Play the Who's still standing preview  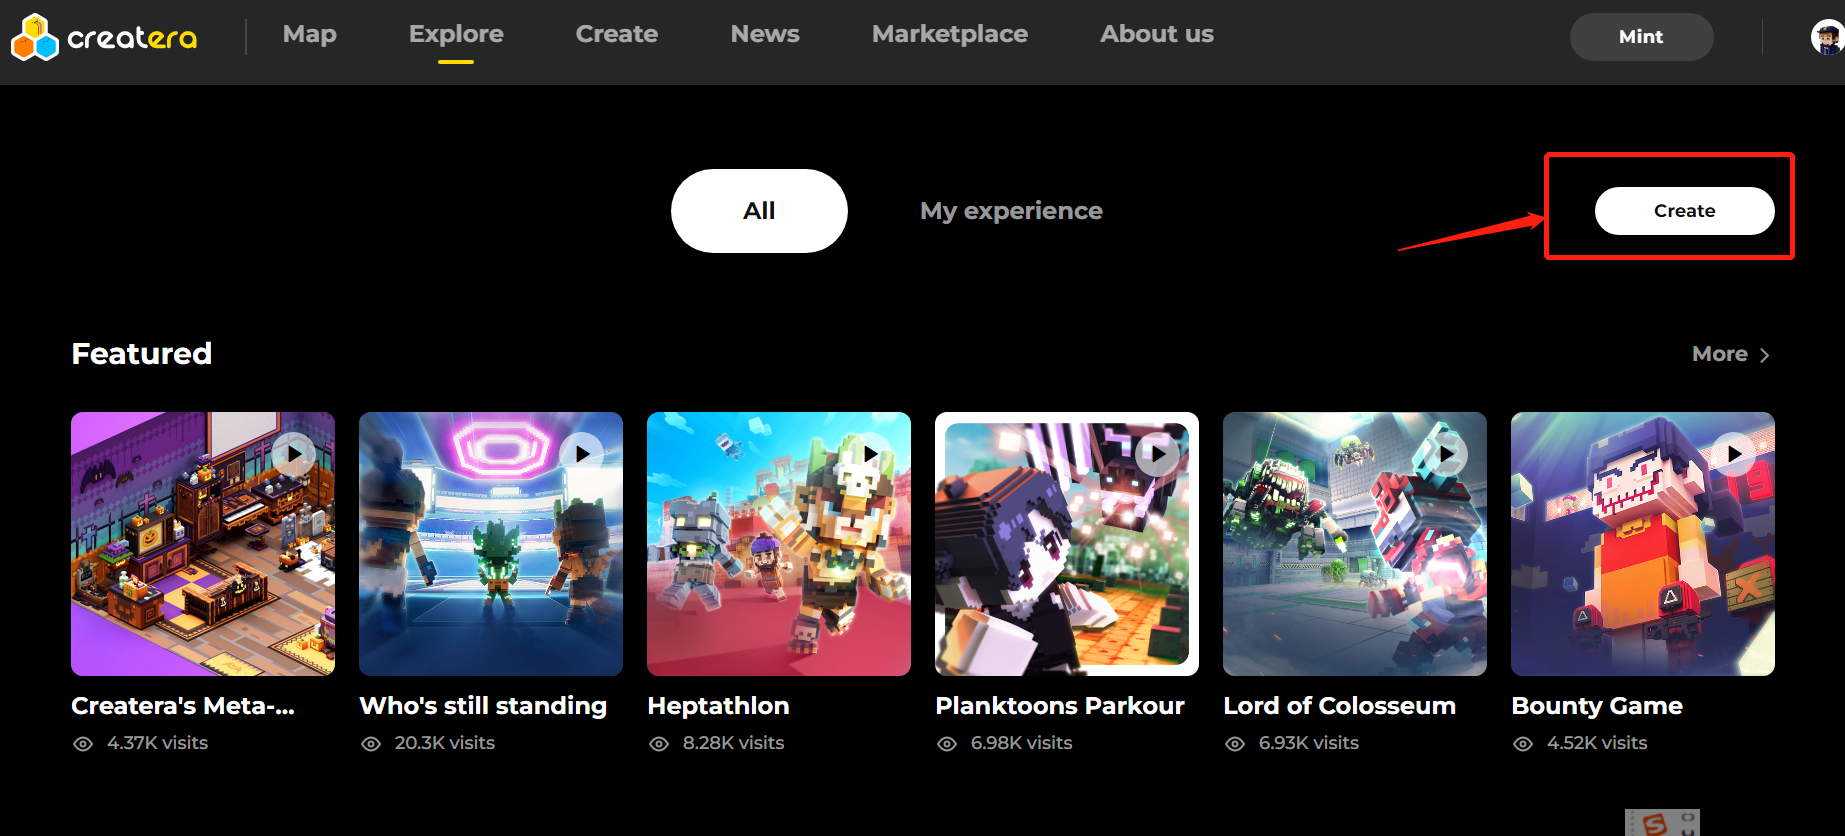pos(582,454)
